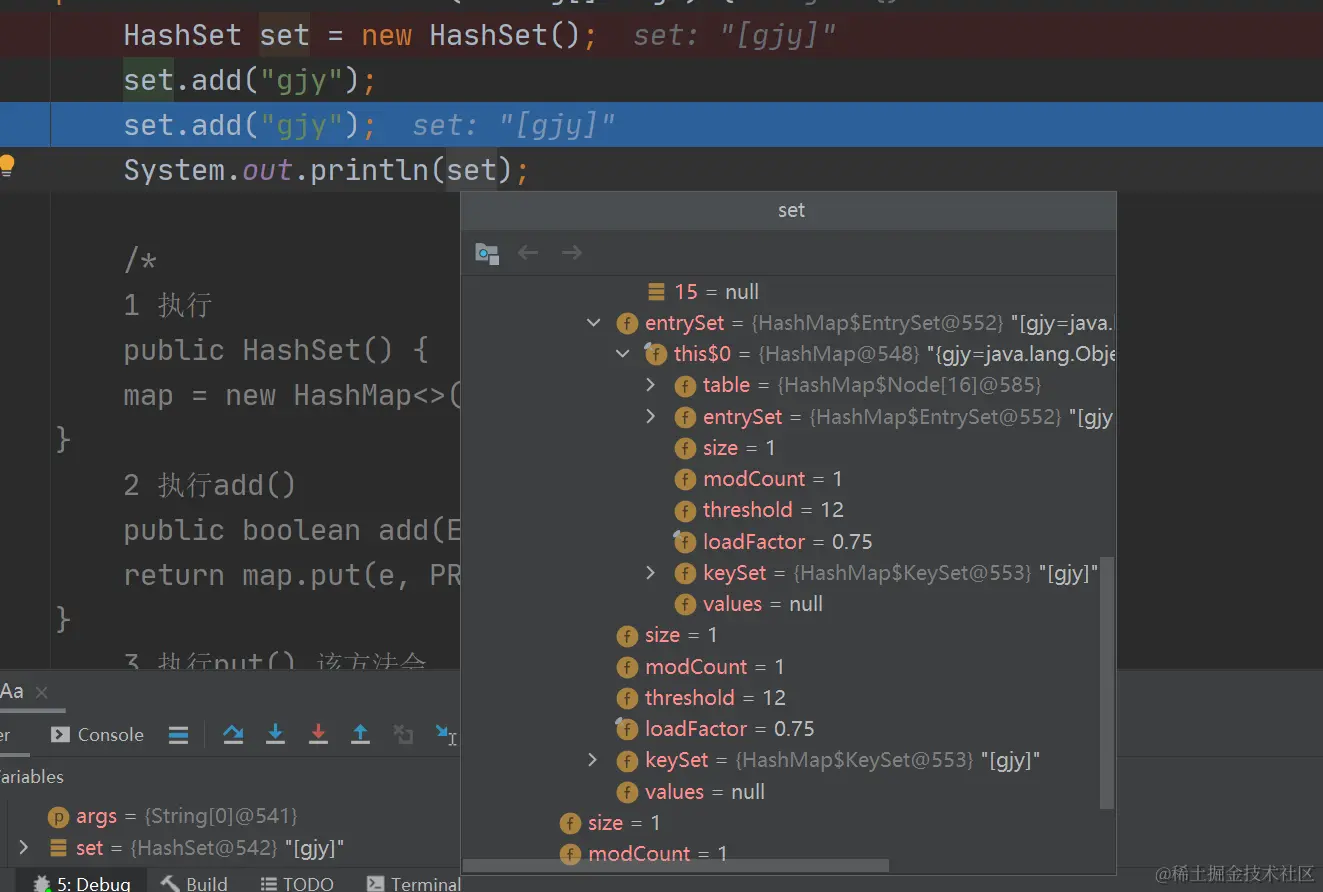Open the Build tool window
The image size is (1323, 892).
(x=194, y=884)
